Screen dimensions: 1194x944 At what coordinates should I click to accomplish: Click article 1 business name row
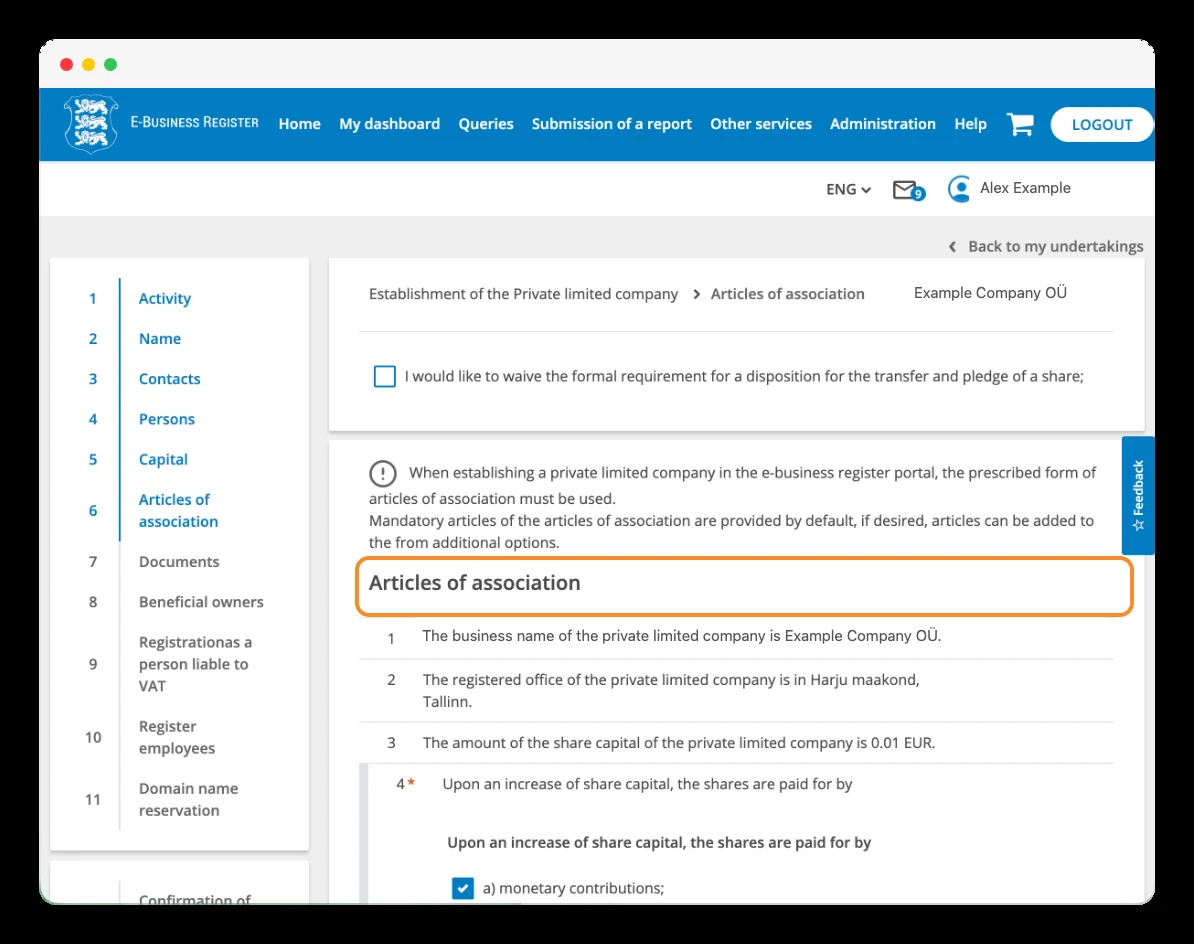tap(736, 636)
